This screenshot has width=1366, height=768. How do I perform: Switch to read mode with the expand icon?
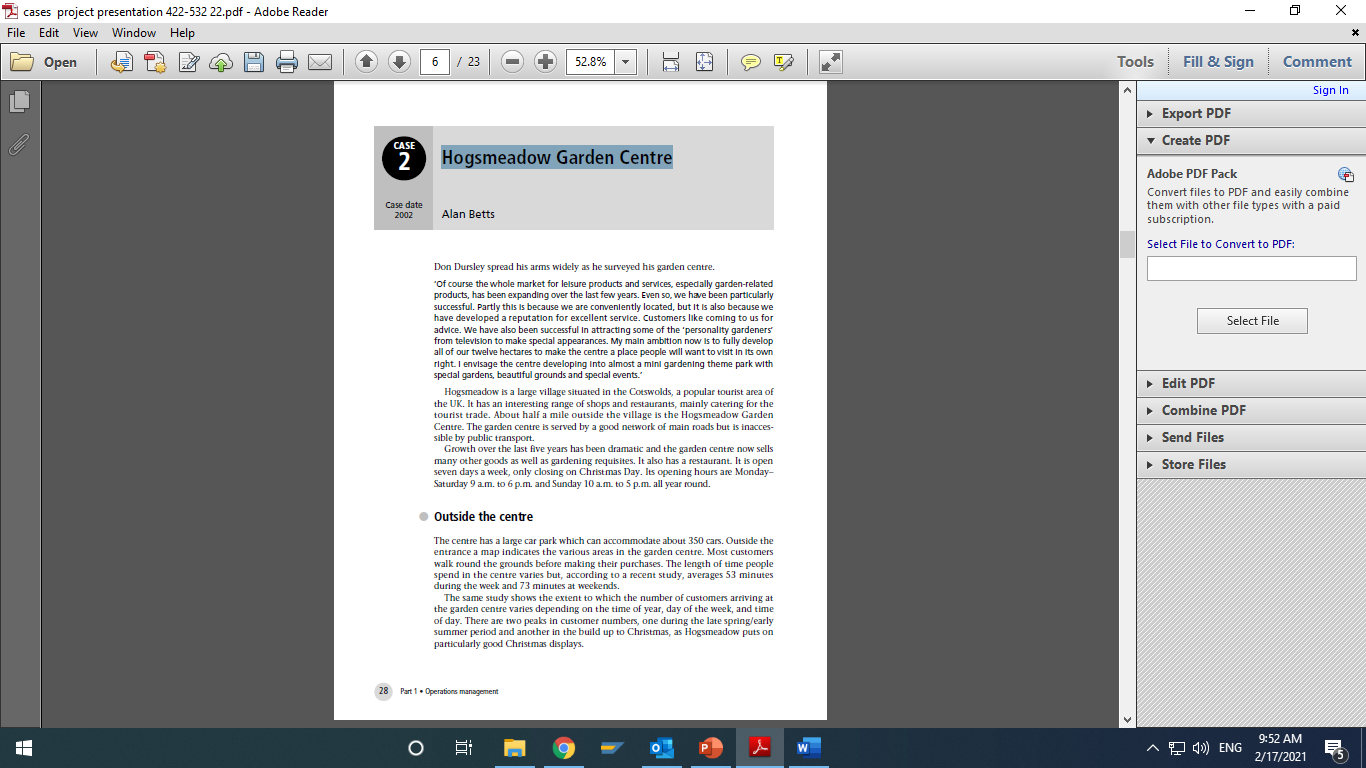click(830, 62)
